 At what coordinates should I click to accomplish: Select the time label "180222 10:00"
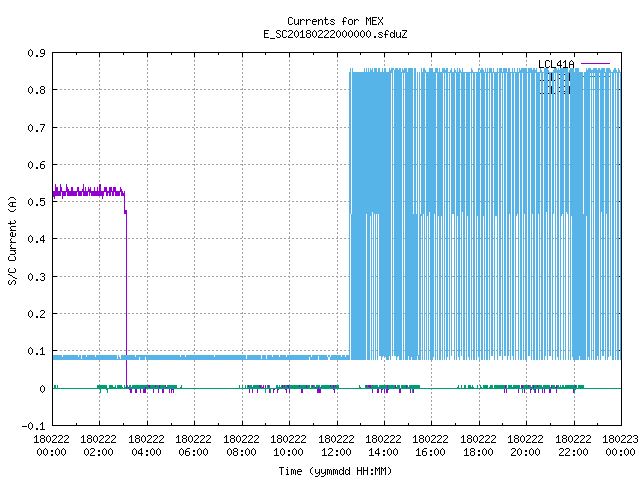pos(288,445)
